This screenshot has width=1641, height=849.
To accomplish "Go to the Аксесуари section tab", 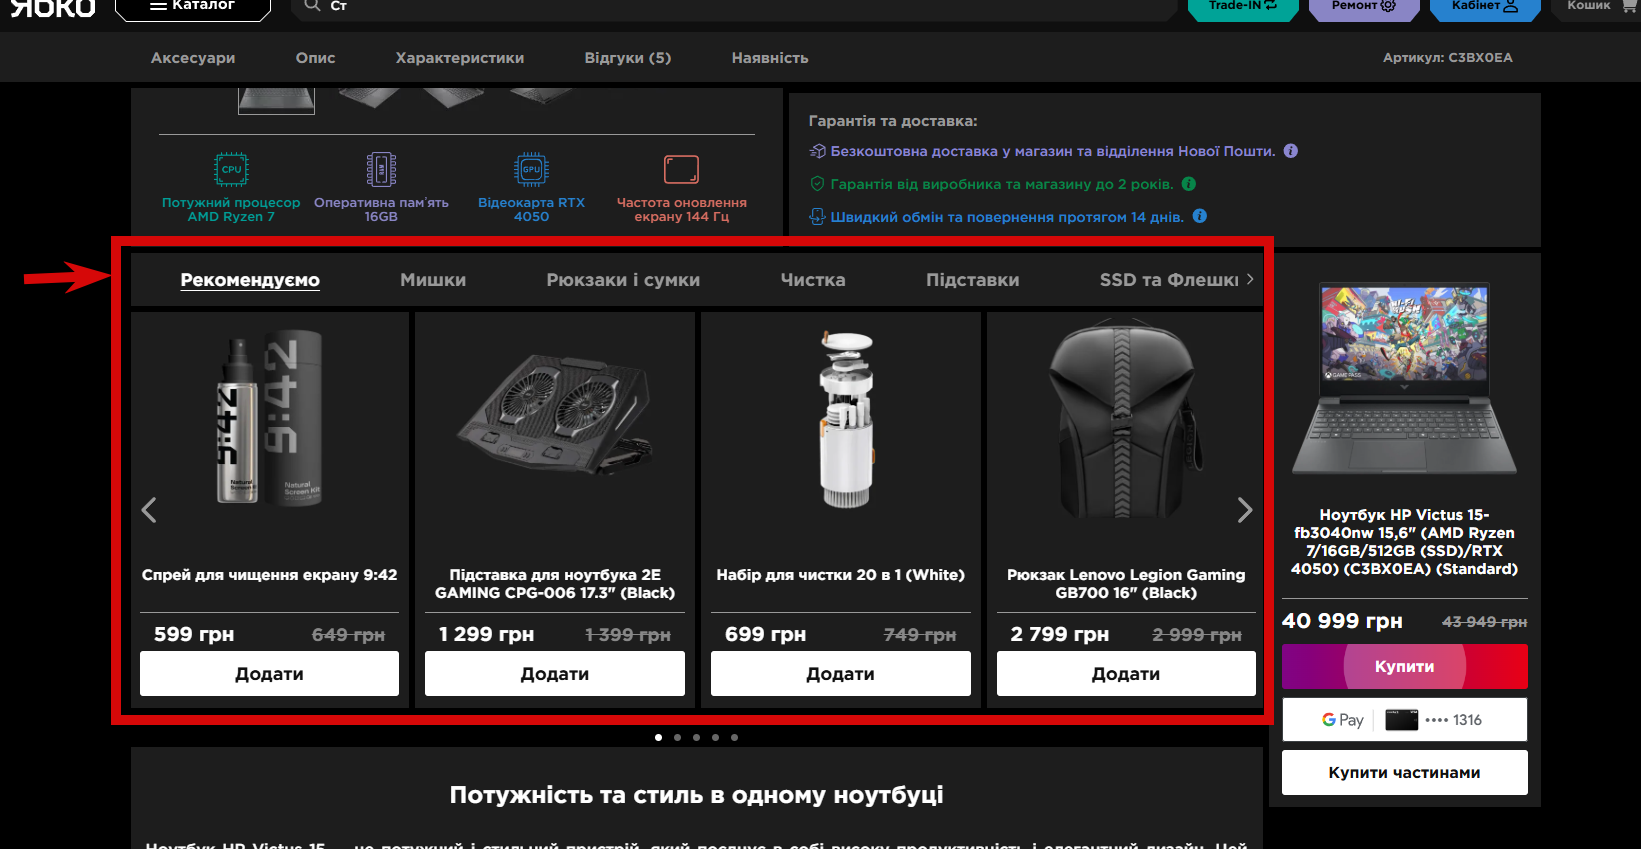I will (193, 58).
